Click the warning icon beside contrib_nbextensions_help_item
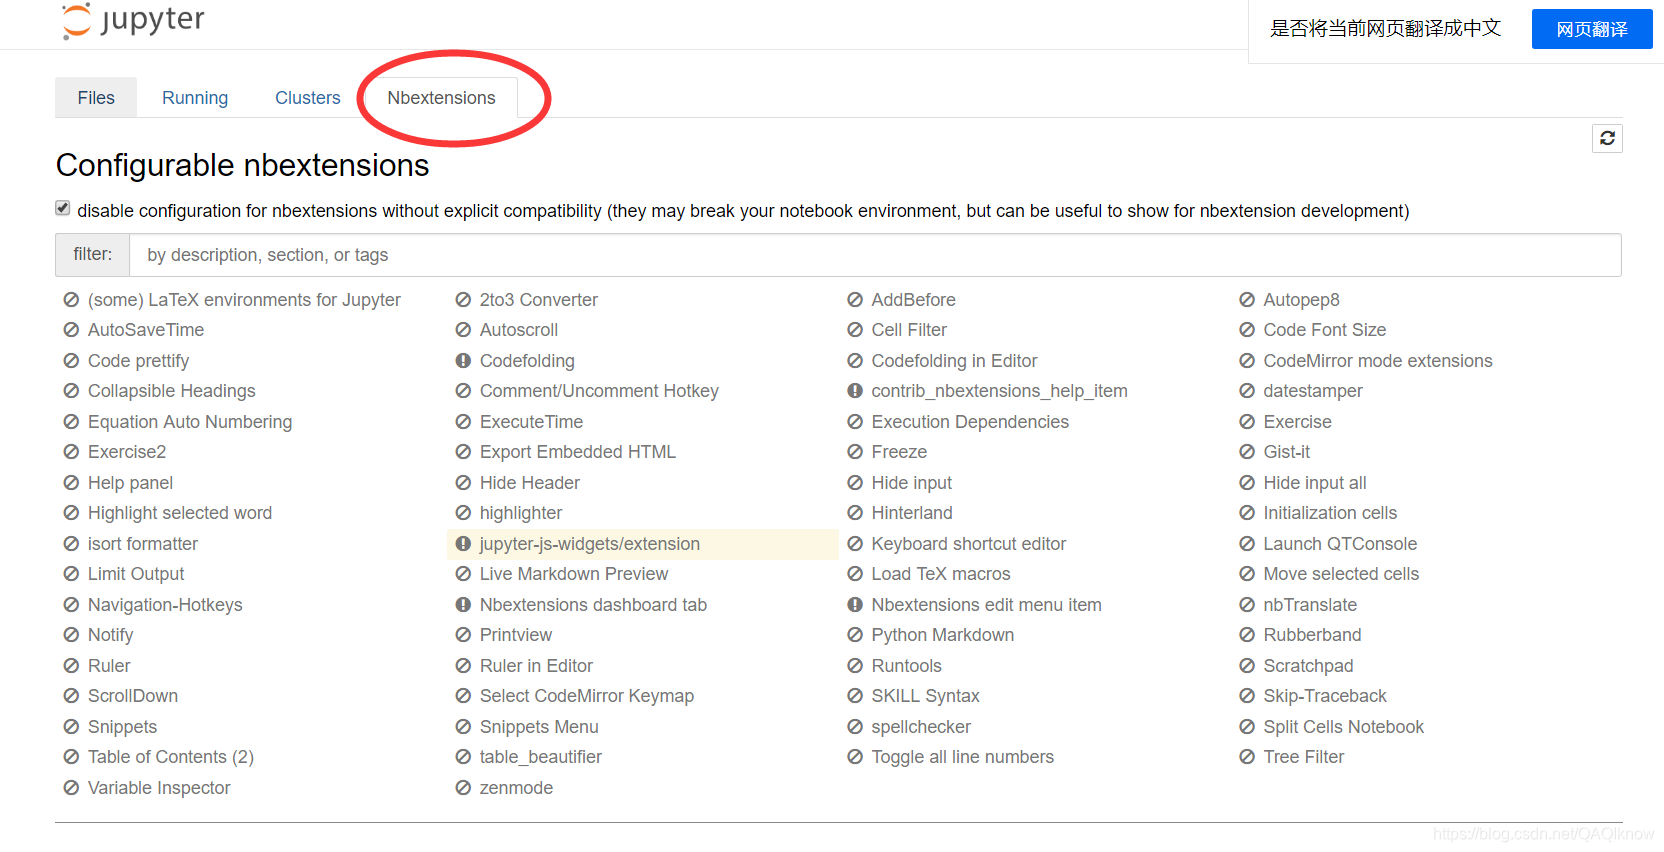Image resolution: width=1664 pixels, height=852 pixels. pyautogui.click(x=855, y=391)
